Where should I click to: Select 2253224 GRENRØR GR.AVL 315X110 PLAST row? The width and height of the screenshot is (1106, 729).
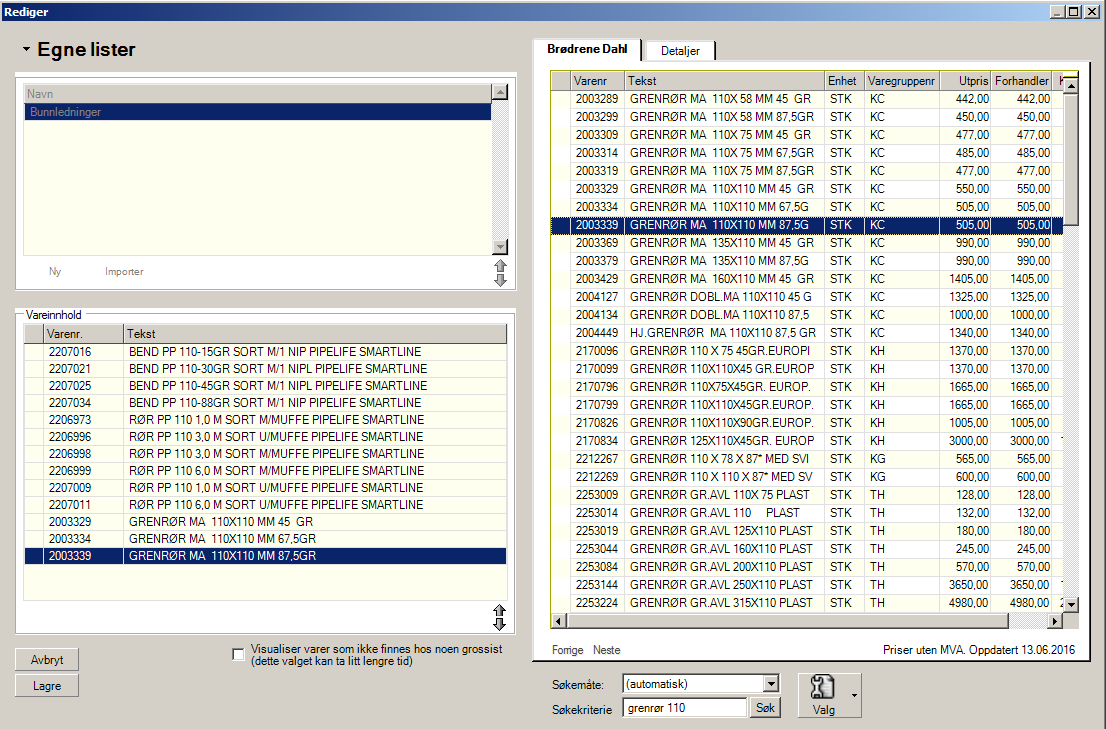point(807,603)
